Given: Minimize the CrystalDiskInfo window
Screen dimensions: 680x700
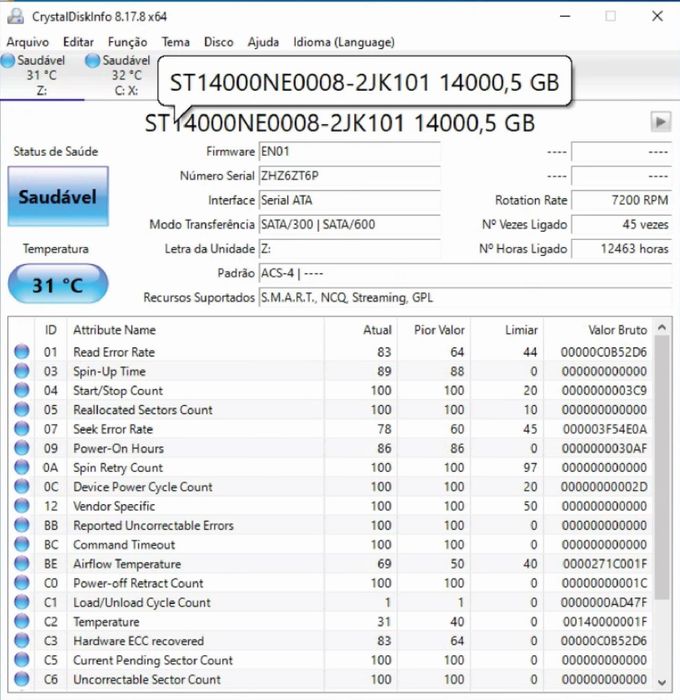Looking at the screenshot, I should (565, 16).
